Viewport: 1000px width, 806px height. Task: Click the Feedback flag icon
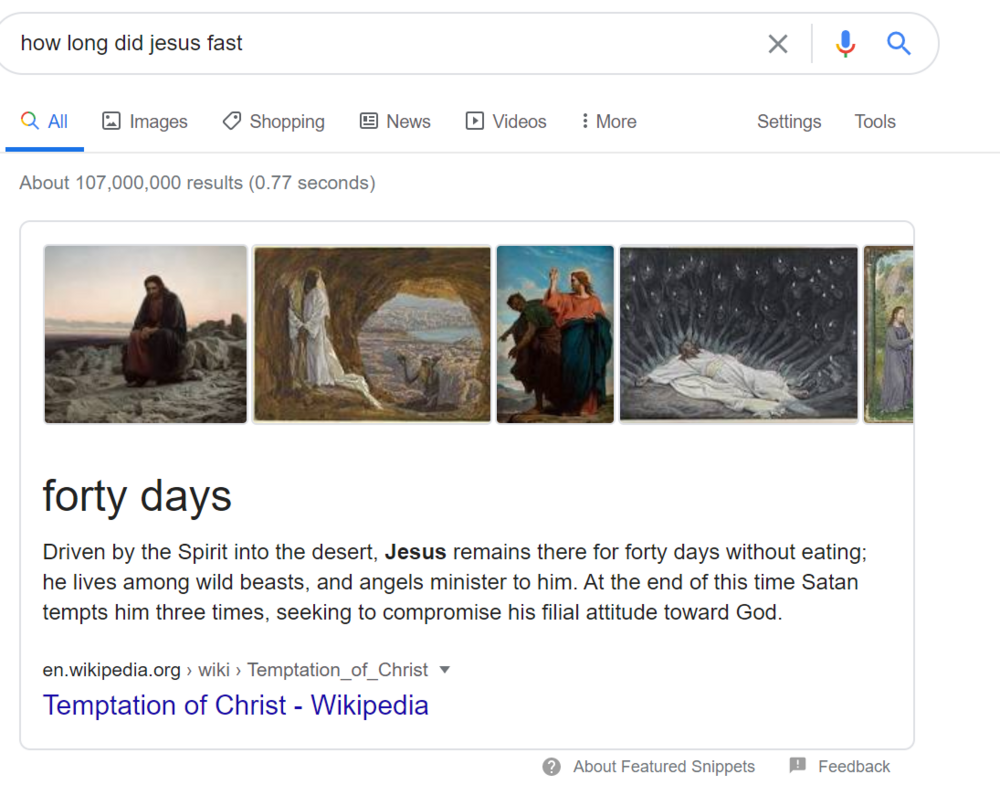point(797,765)
